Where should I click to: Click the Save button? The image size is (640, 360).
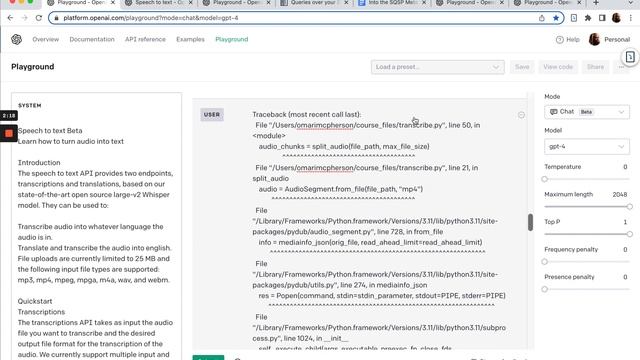coord(522,67)
